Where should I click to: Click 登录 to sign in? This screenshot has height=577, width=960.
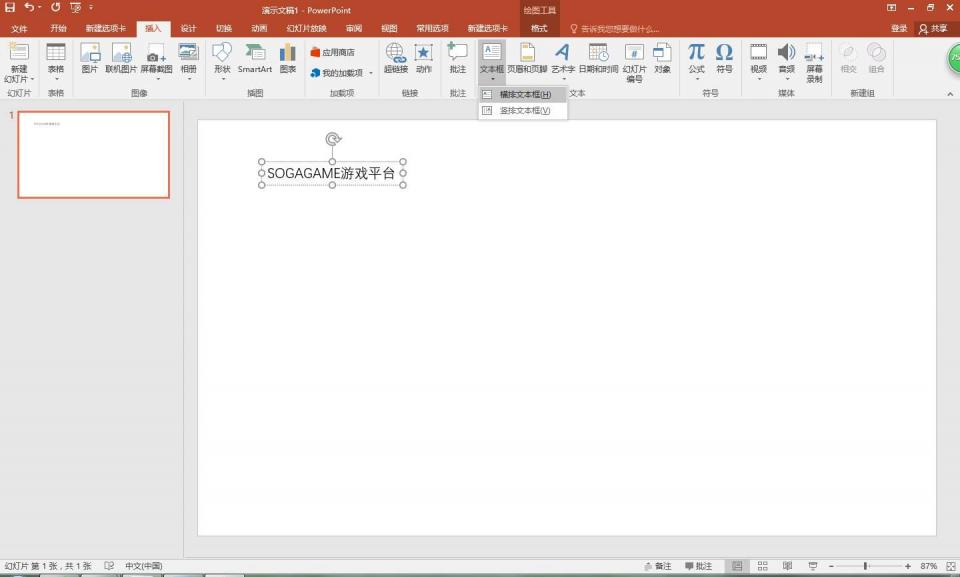[x=899, y=29]
